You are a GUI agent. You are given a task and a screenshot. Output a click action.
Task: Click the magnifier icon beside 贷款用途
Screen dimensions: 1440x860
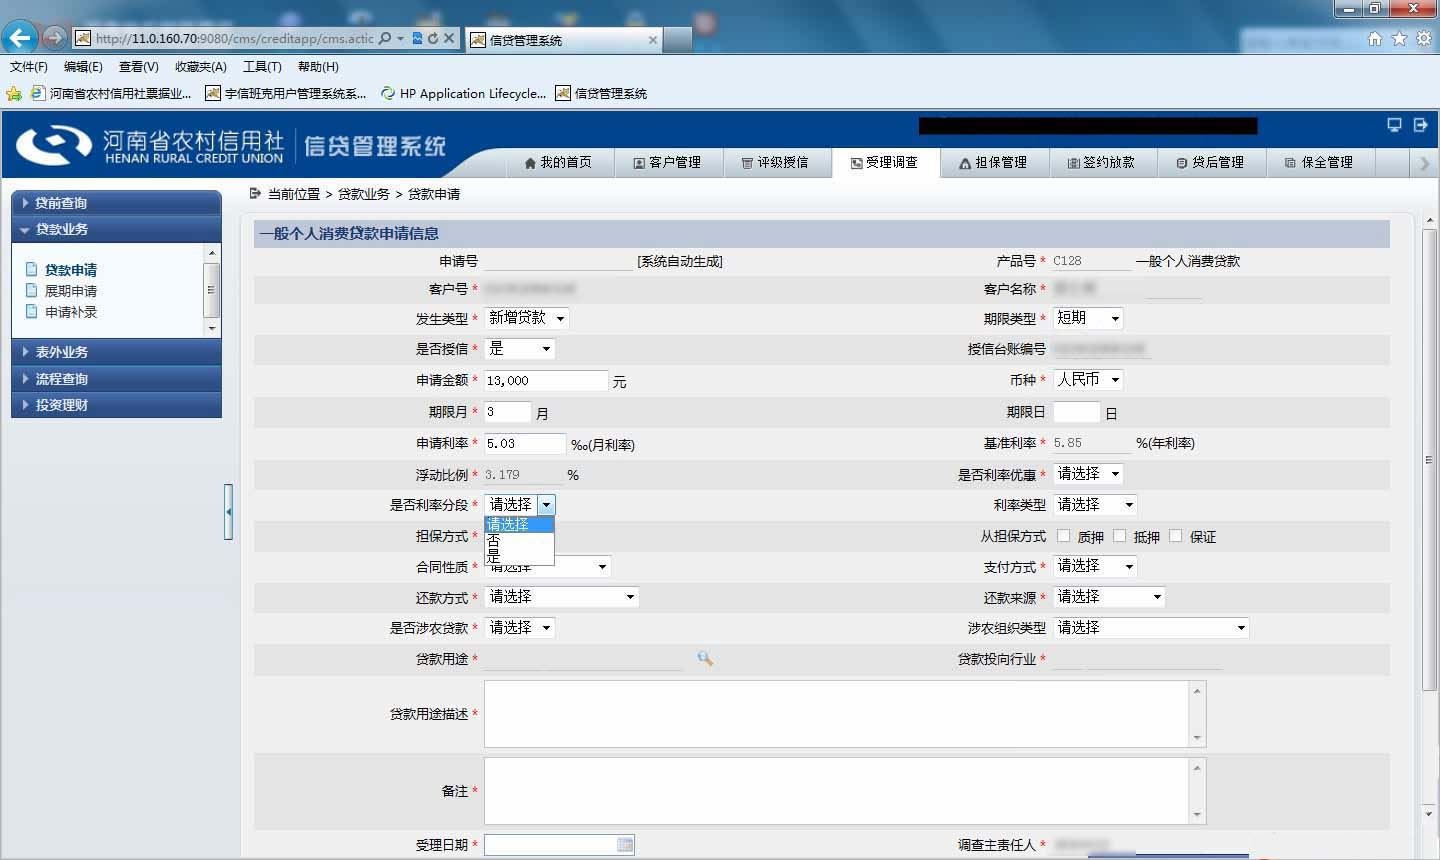click(705, 658)
